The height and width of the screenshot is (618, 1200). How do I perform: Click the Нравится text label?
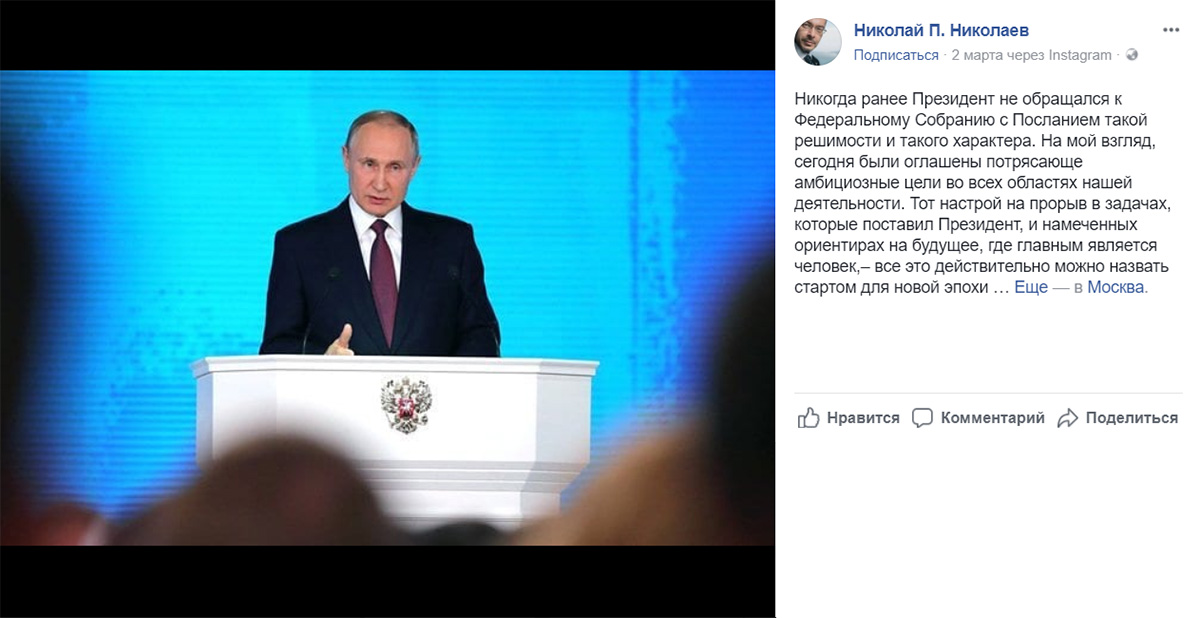(x=863, y=418)
